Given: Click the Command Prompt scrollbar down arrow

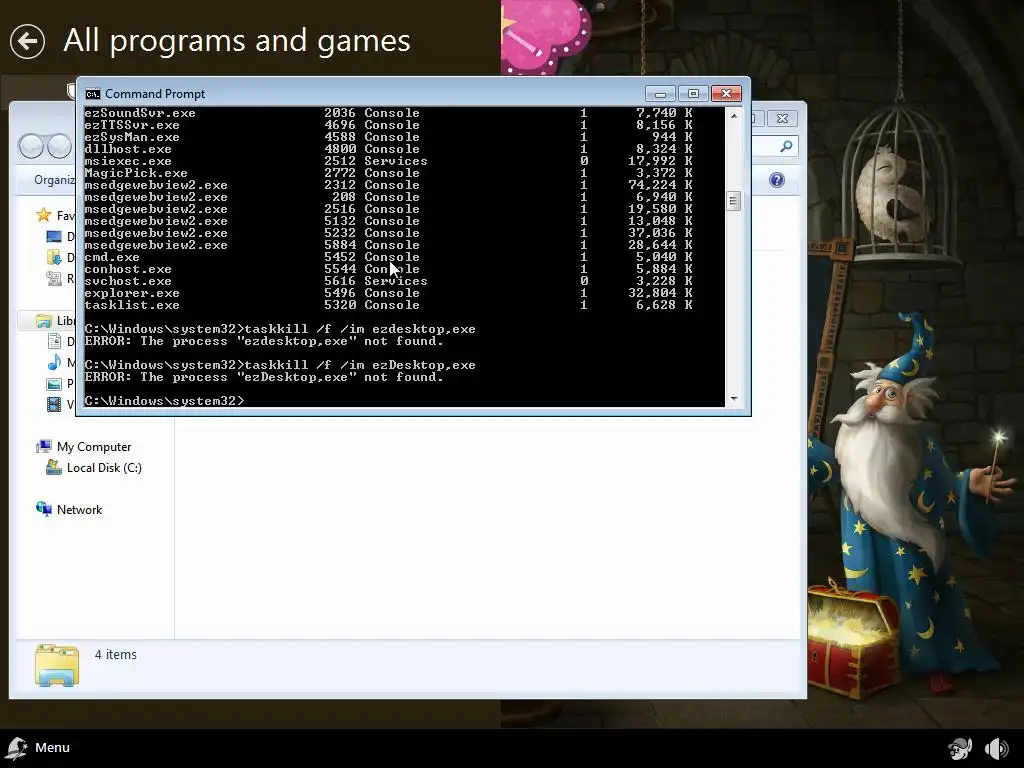Looking at the screenshot, I should pyautogui.click(x=733, y=398).
